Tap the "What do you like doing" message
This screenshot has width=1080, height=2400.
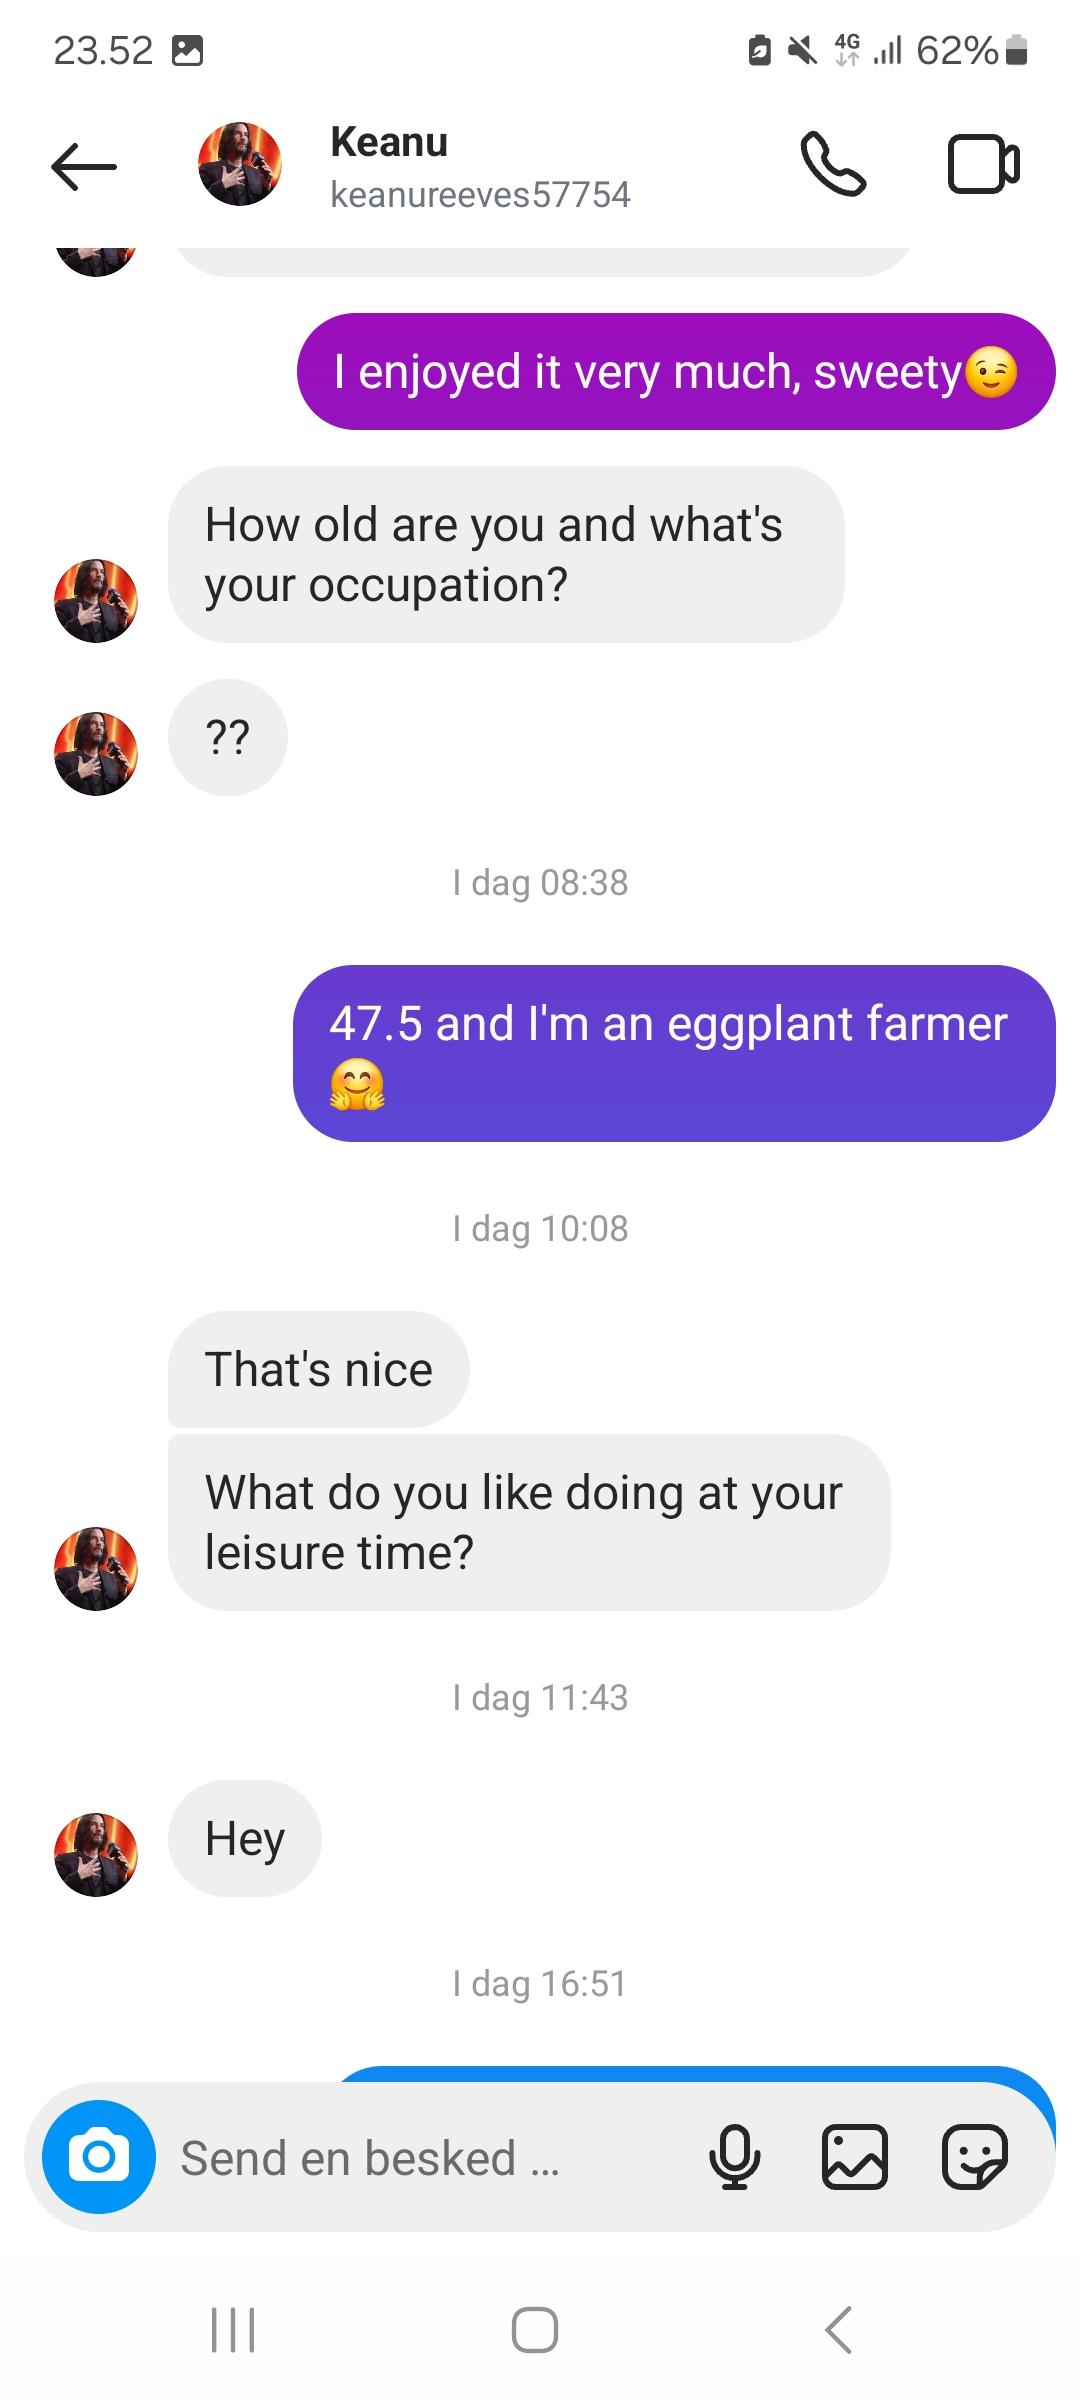tap(528, 1522)
